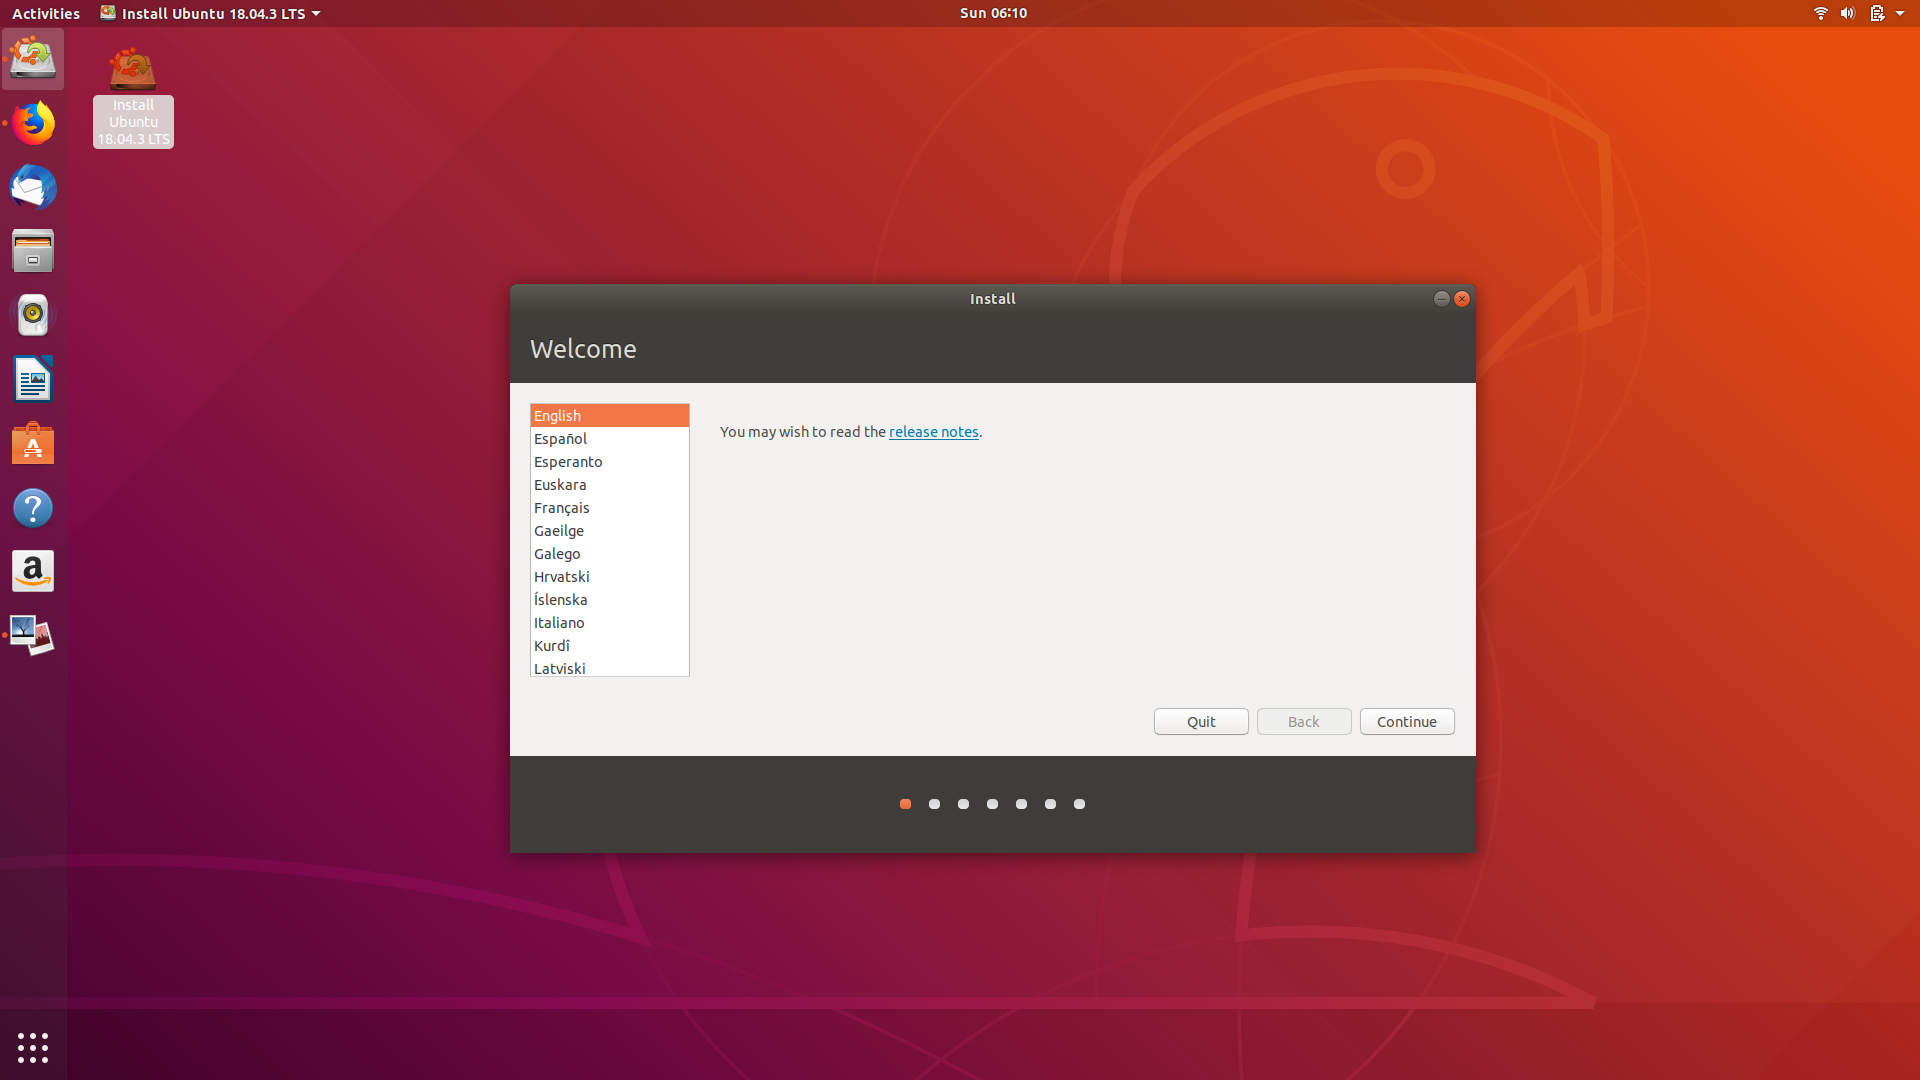The image size is (1920, 1080).
Task: Open the release notes link
Action: tap(933, 432)
